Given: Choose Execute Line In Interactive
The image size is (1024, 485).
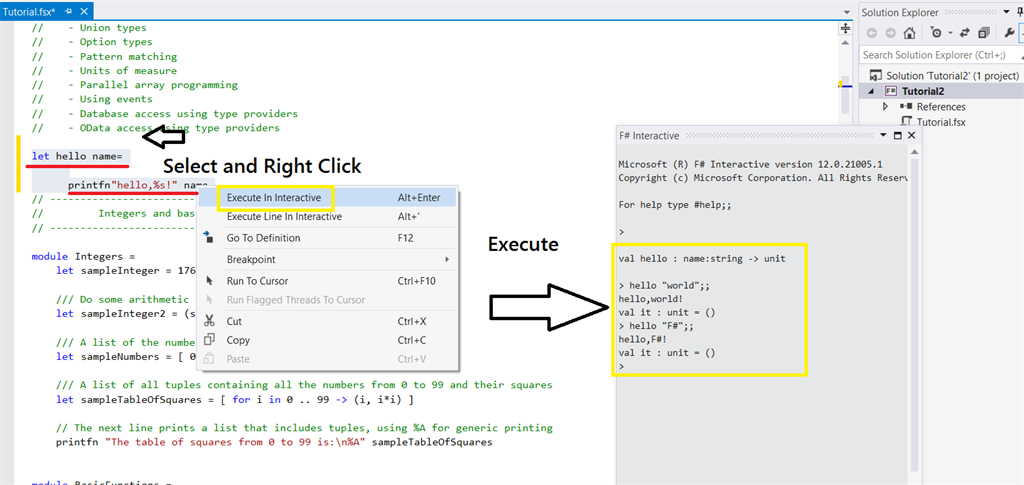Looking at the screenshot, I should click(327, 217).
